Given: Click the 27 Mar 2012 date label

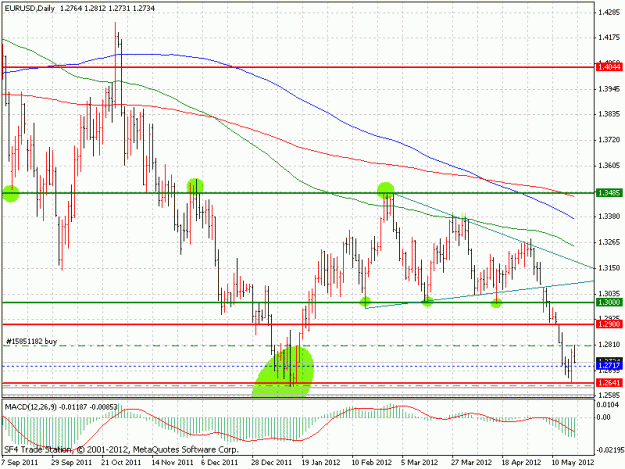Looking at the screenshot, I should pos(472,463).
